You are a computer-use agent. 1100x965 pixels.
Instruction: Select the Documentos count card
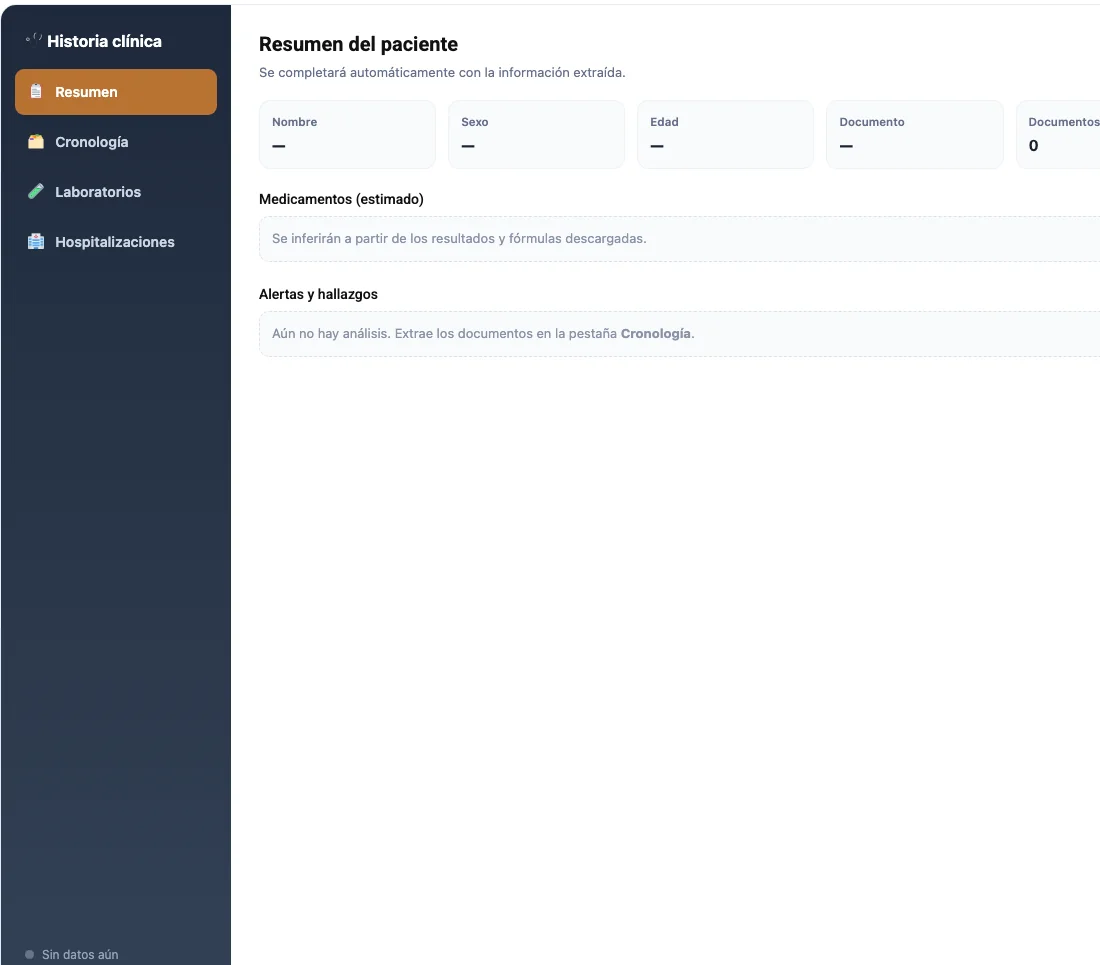pos(1058,134)
